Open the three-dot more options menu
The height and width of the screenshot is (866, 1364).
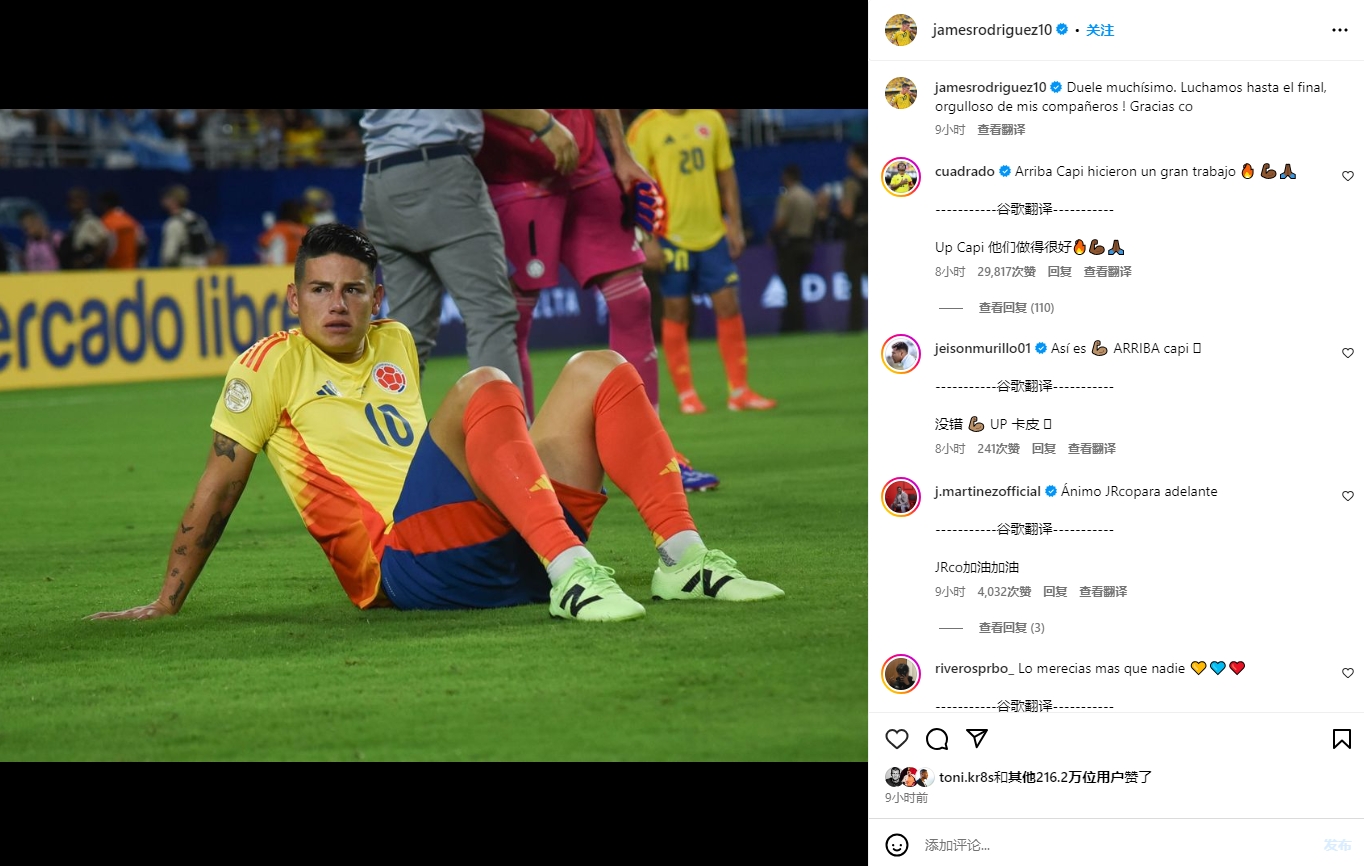point(1340,30)
